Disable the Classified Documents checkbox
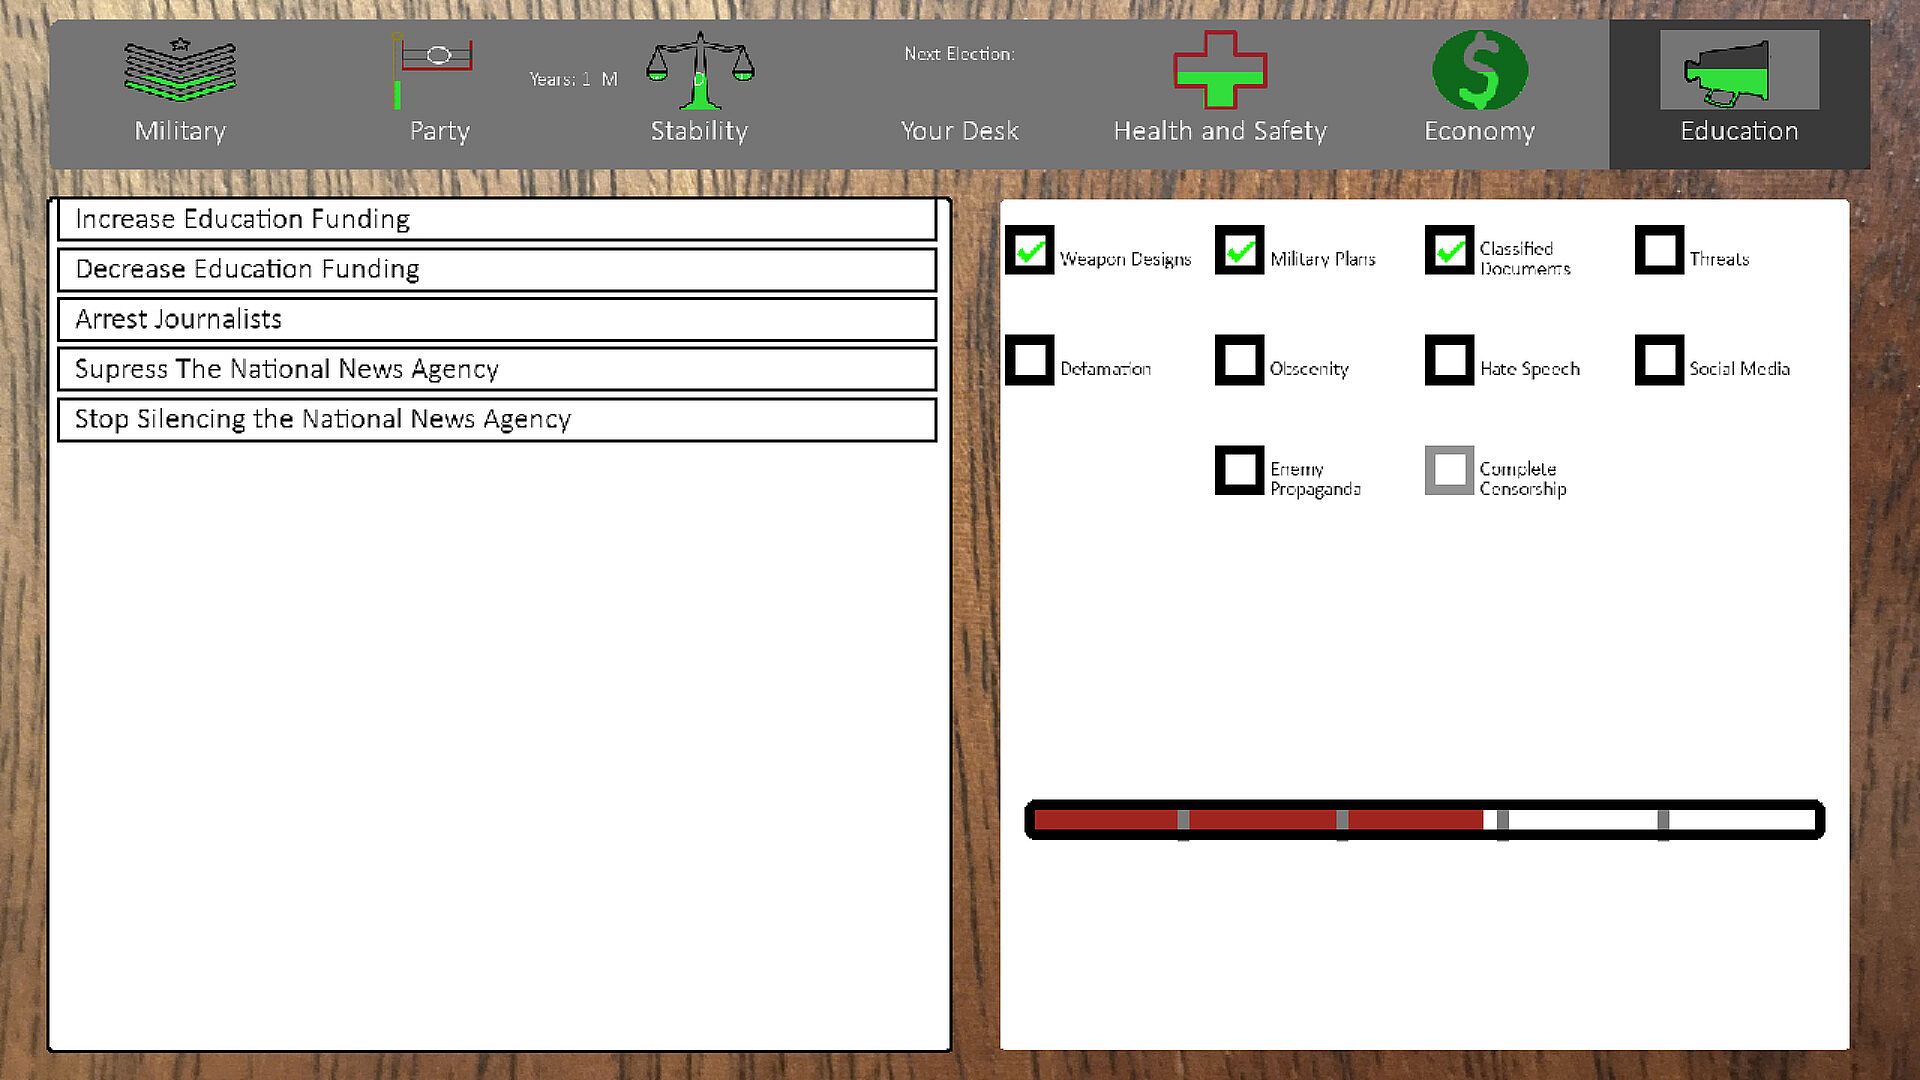 [1449, 250]
